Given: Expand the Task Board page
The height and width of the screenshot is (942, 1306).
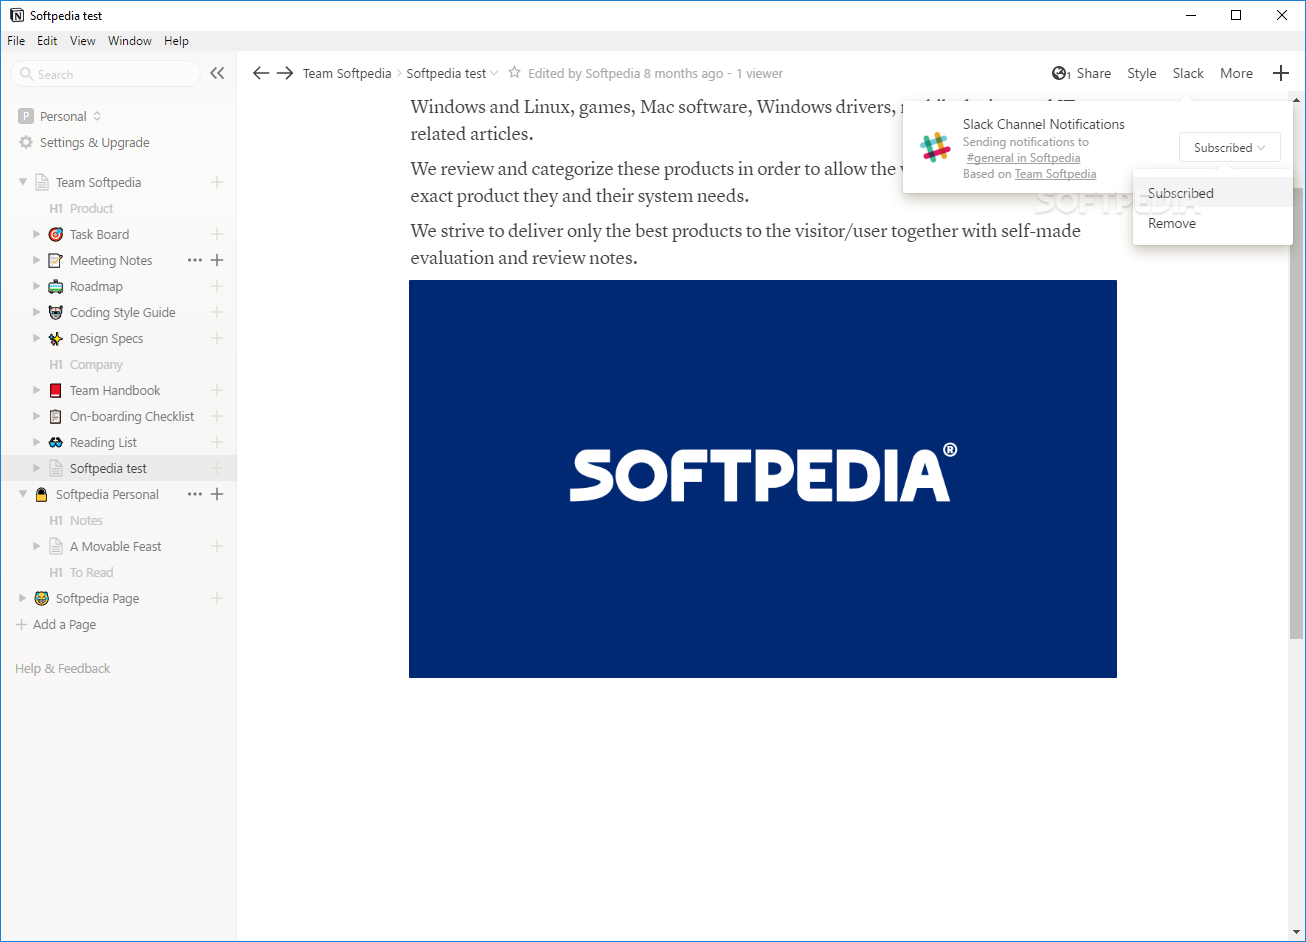Looking at the screenshot, I should point(37,234).
